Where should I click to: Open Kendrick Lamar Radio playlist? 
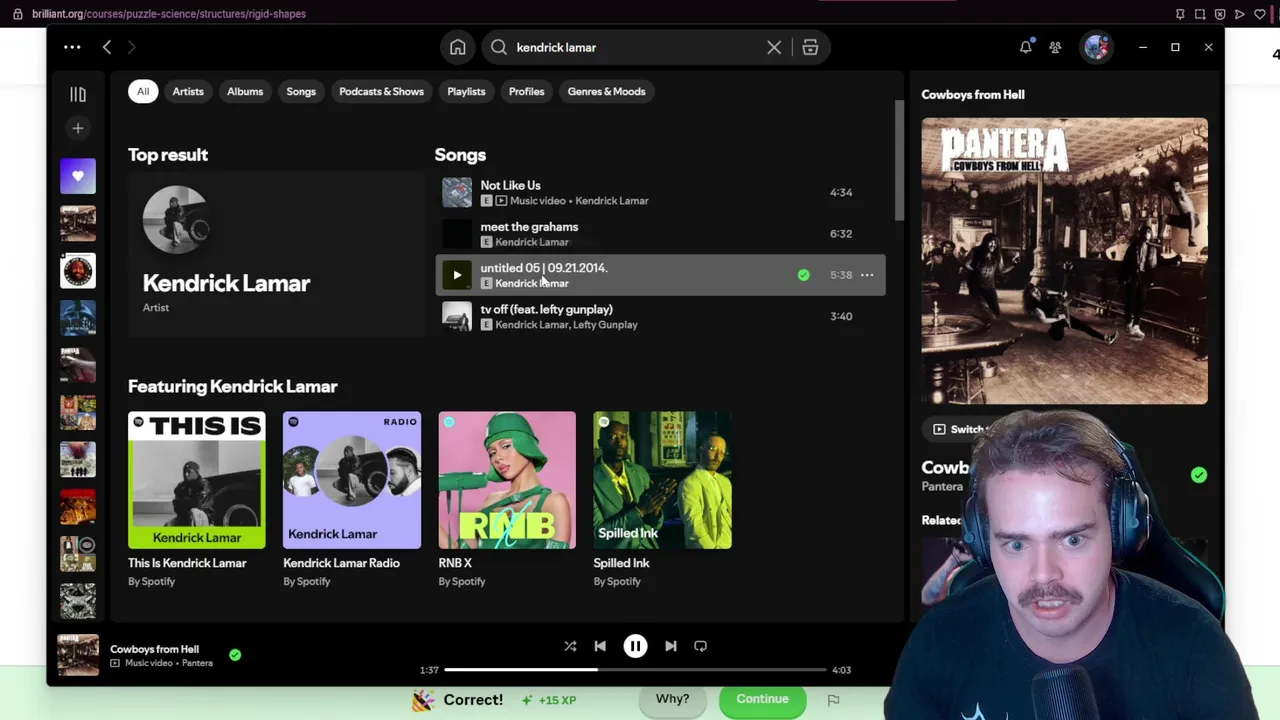352,480
